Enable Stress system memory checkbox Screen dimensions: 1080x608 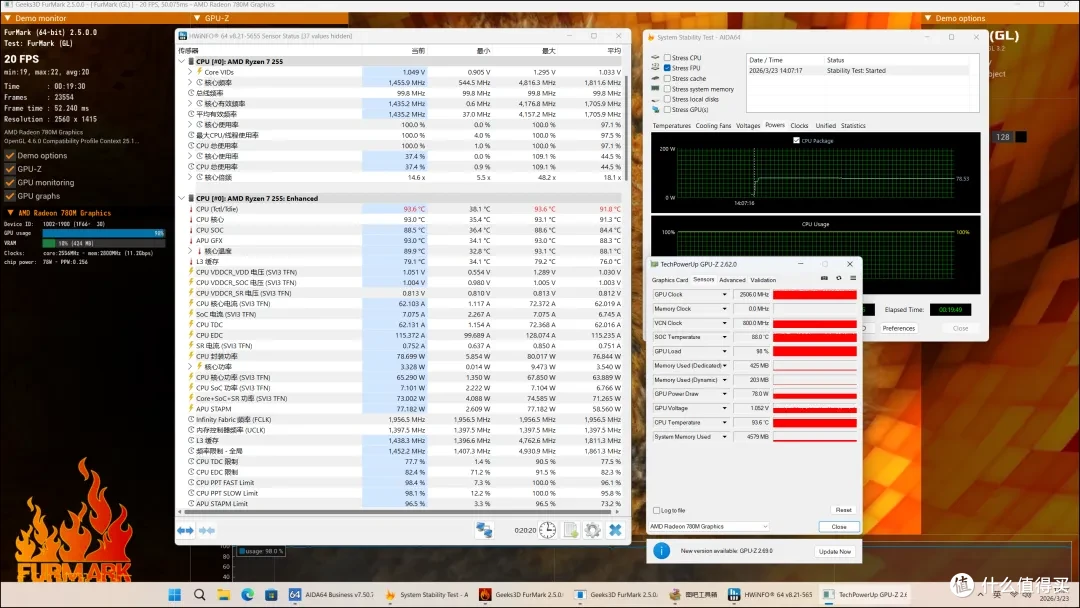pyautogui.click(x=667, y=89)
